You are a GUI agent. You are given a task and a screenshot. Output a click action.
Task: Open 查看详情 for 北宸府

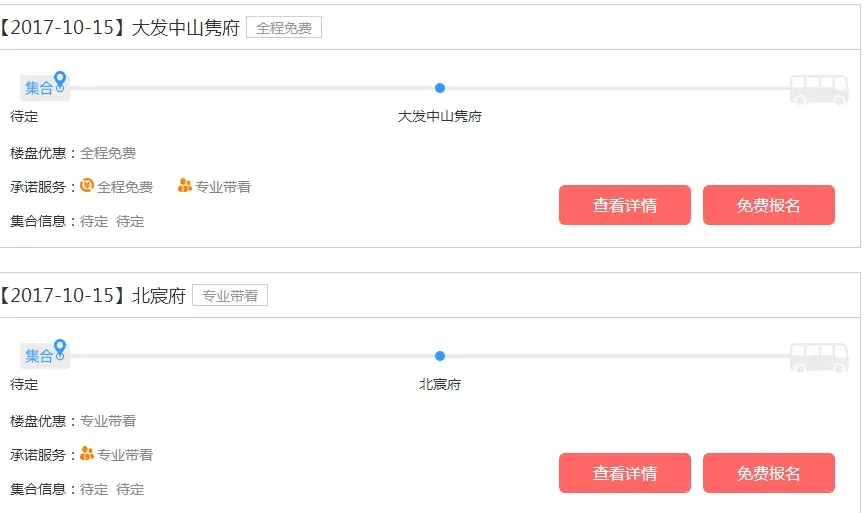624,473
